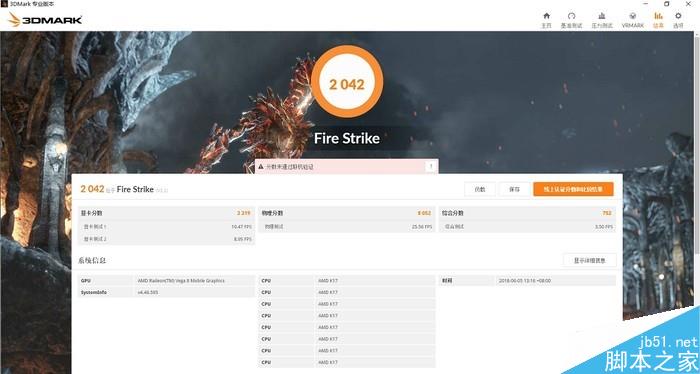This screenshot has height=374, width=700.
Task: Select the physics score 8 052 row
Action: coord(346,213)
